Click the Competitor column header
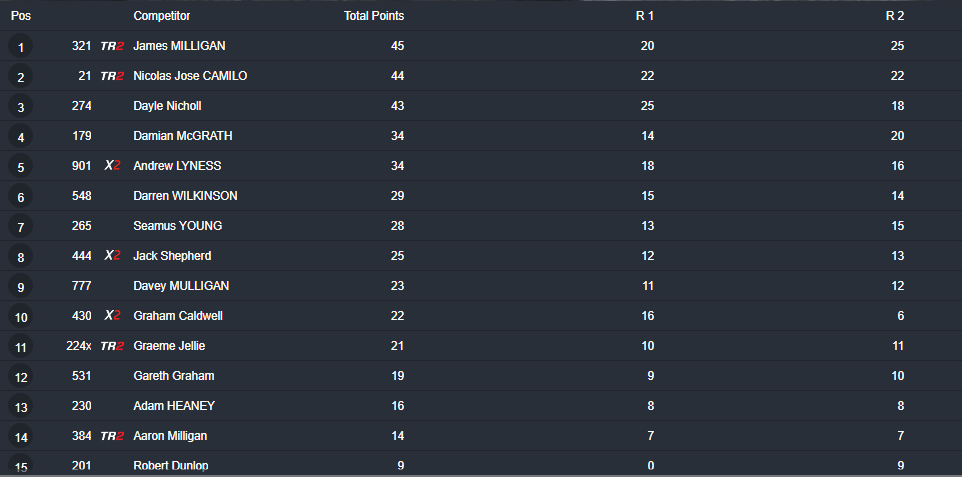 [x=162, y=16]
